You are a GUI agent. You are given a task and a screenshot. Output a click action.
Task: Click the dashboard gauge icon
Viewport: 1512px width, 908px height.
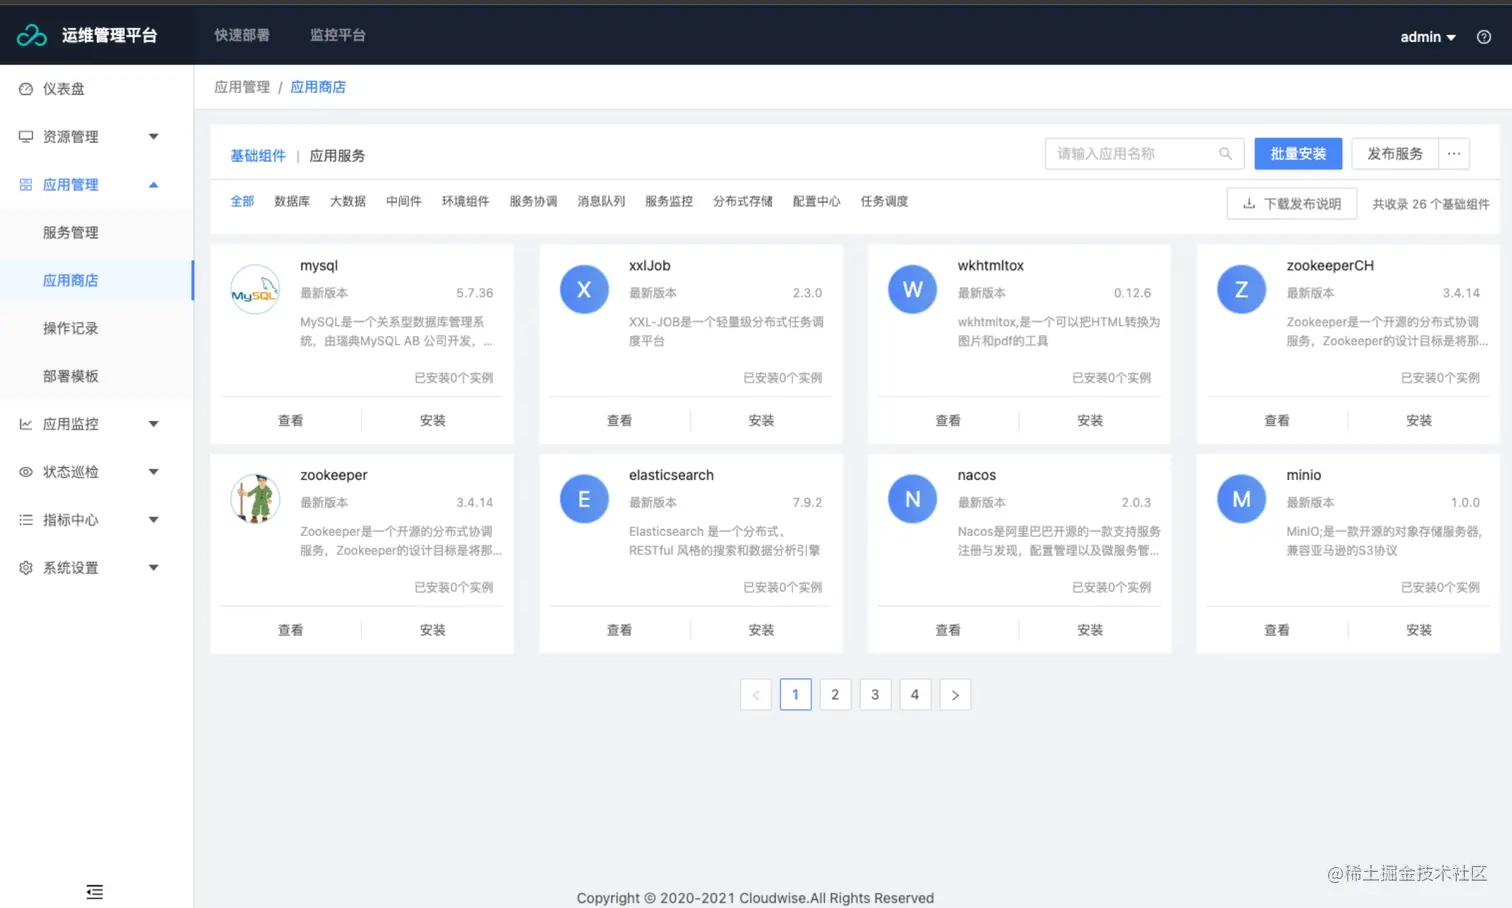click(x=26, y=89)
